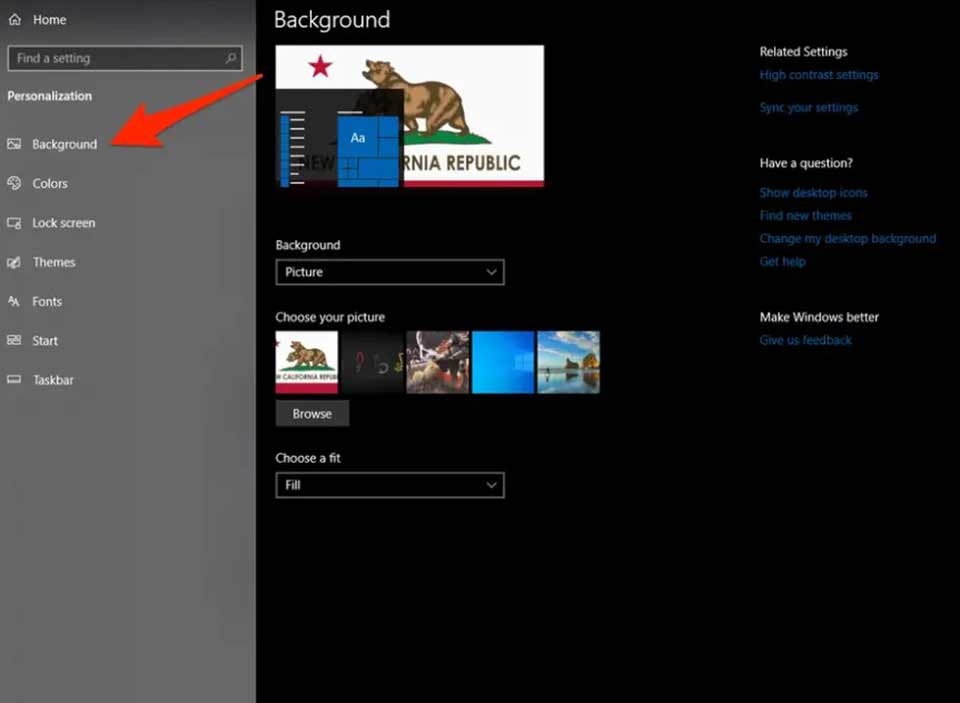Image resolution: width=960 pixels, height=703 pixels.
Task: Click the chevron on the Picture dropdown
Action: coord(491,272)
